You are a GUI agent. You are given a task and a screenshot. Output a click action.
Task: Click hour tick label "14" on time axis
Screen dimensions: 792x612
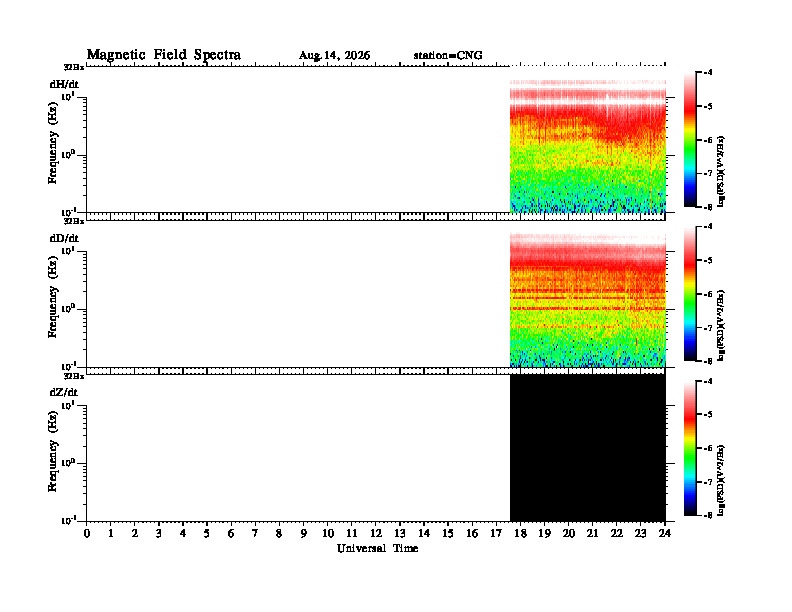424,534
